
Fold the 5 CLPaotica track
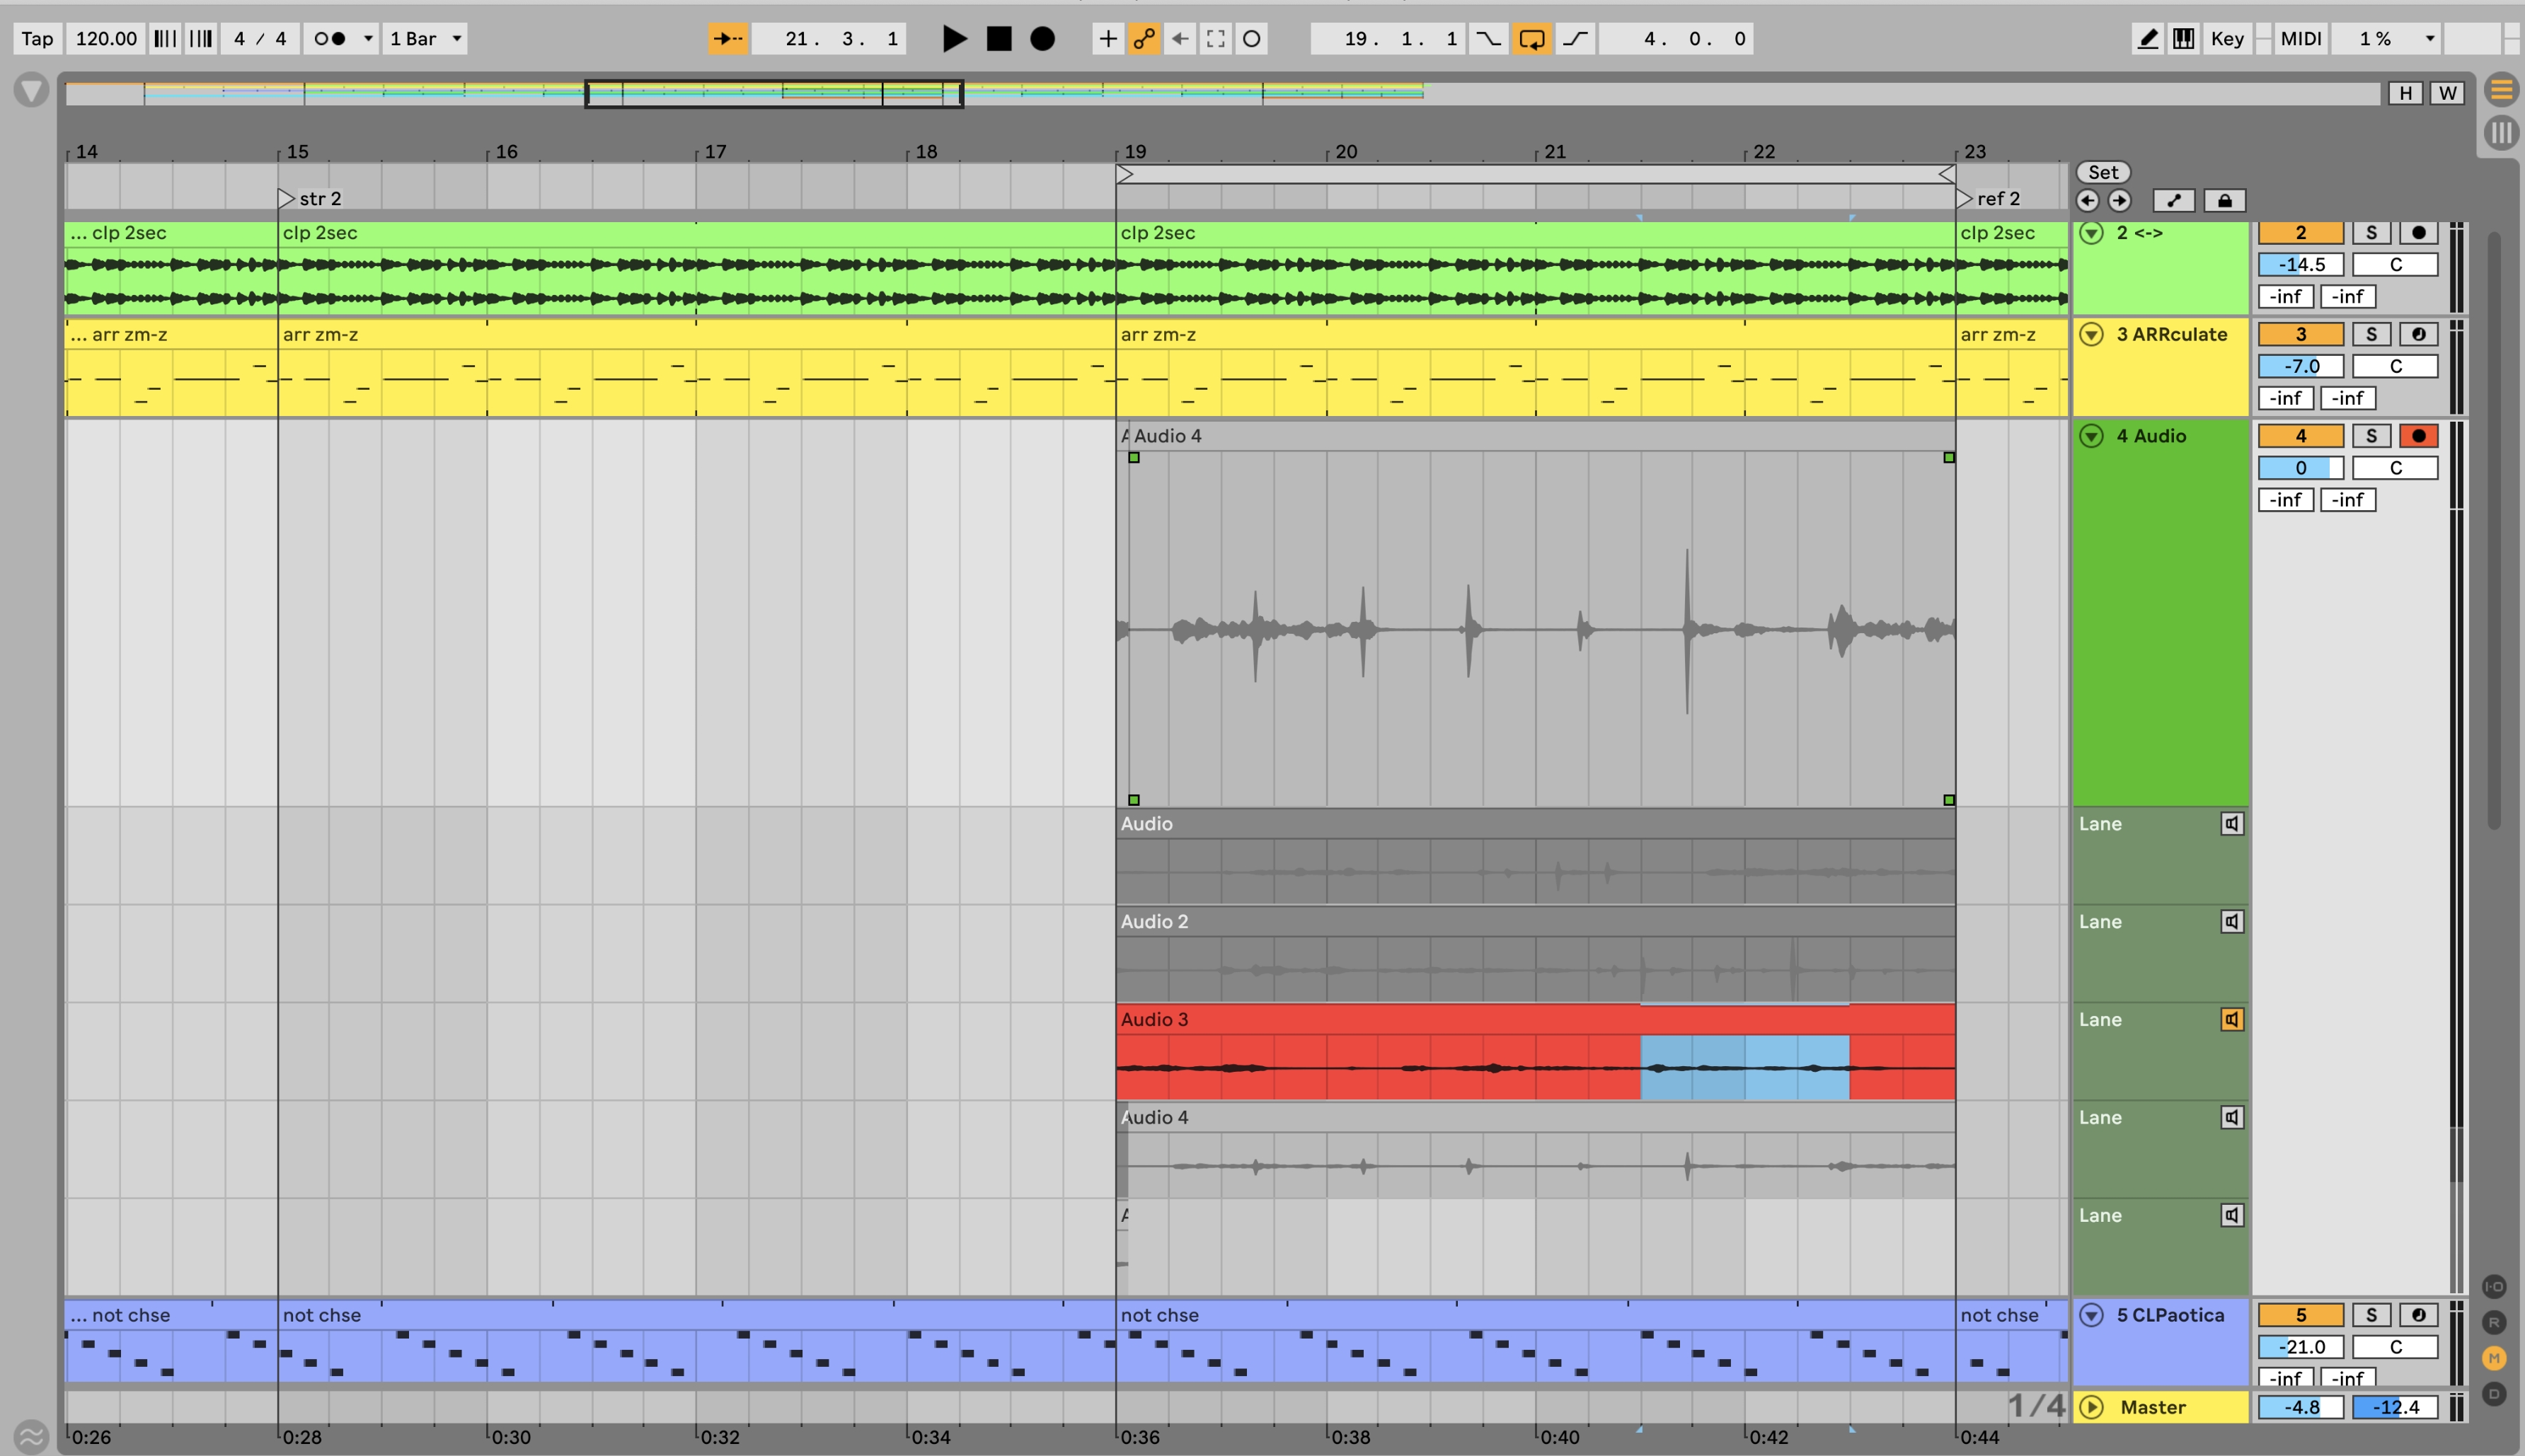[x=2091, y=1315]
